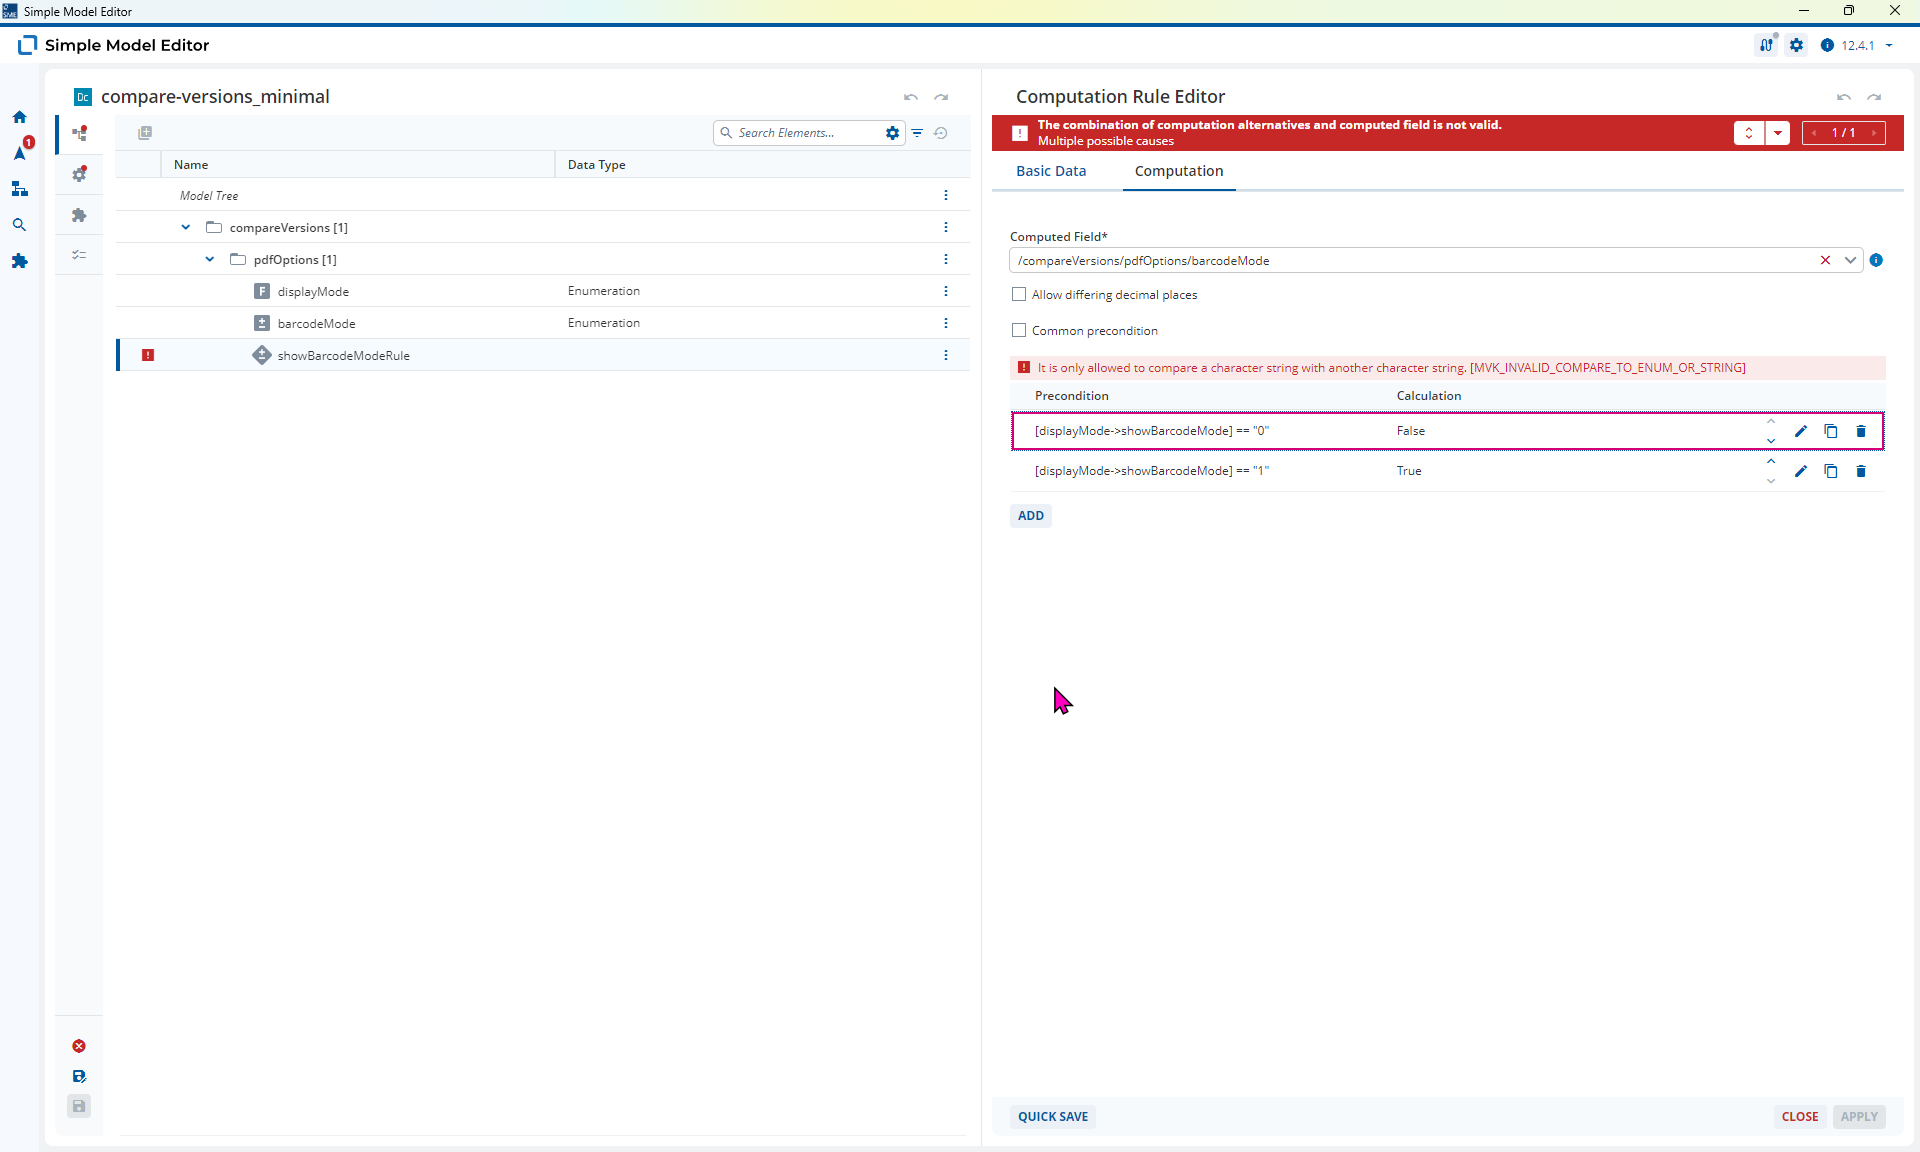Open the barcodeMode row menu
The height and width of the screenshot is (1152, 1920).
(945, 323)
